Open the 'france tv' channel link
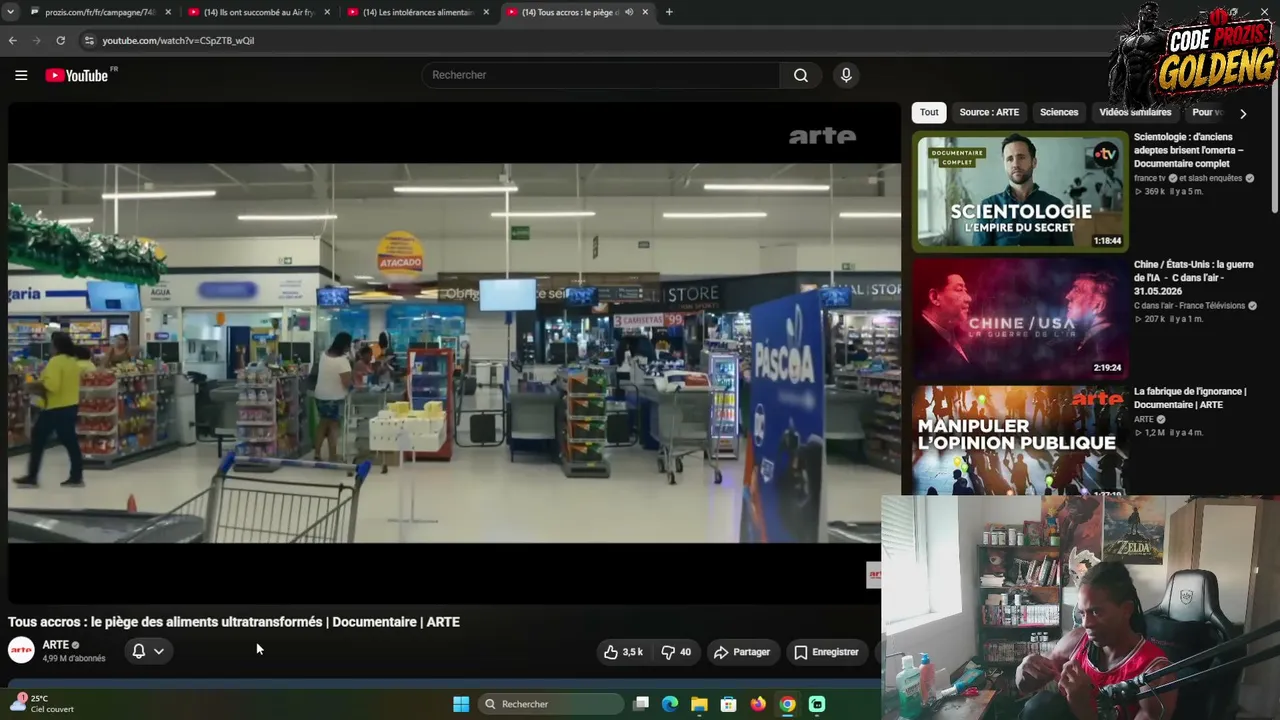The image size is (1280, 720). [1150, 178]
